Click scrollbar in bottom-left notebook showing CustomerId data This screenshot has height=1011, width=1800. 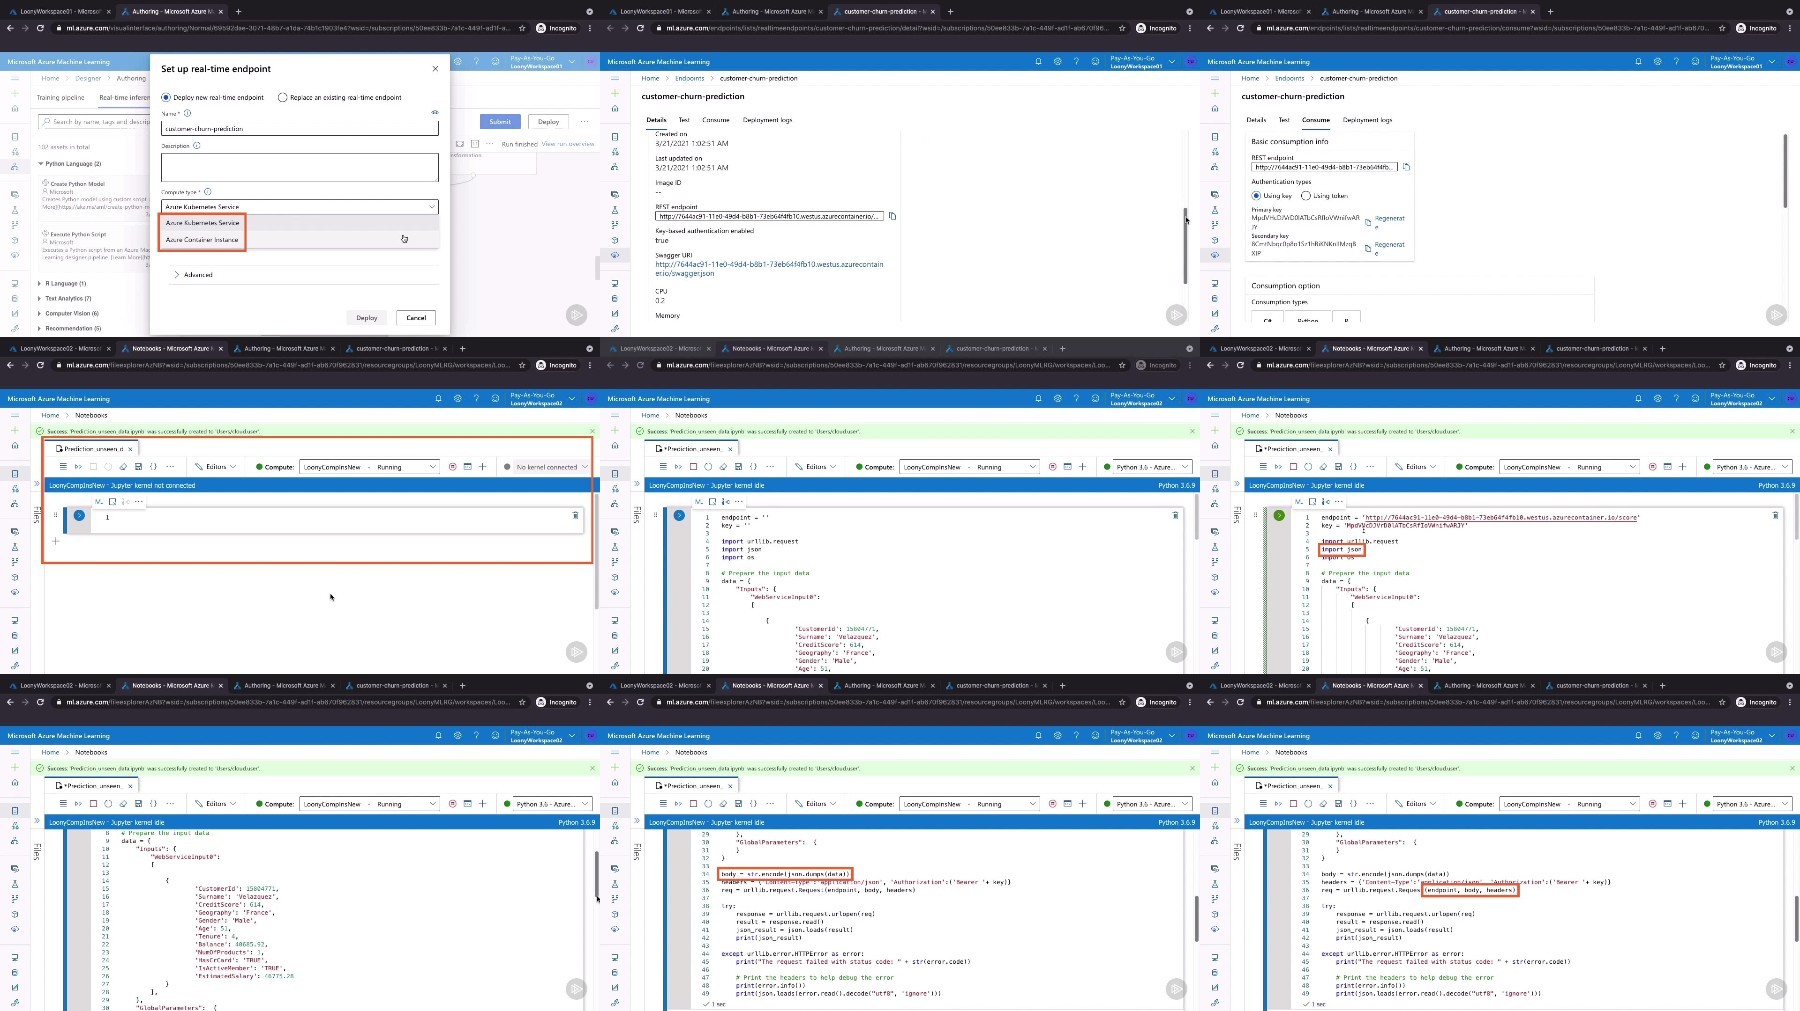pyautogui.click(x=597, y=876)
